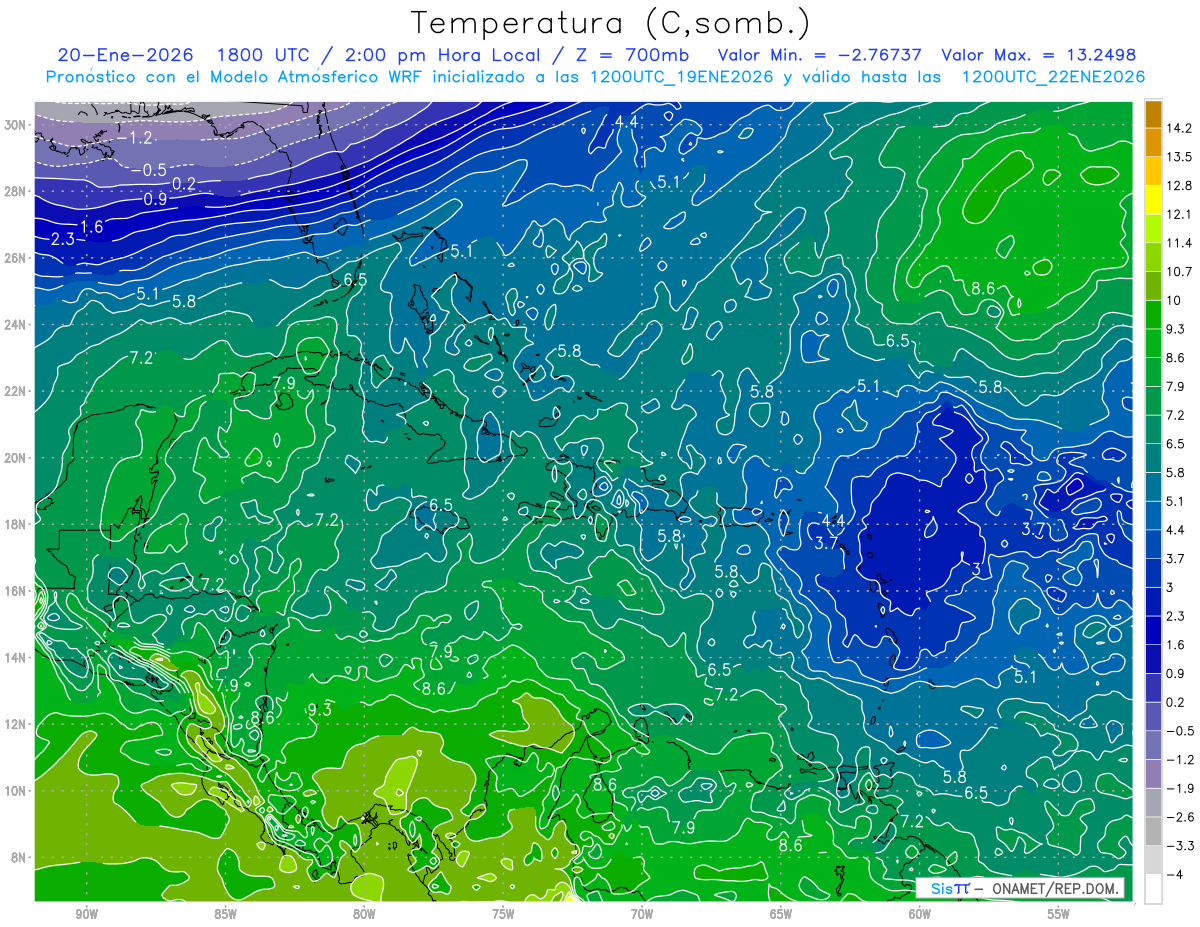Click the "11.4" color legend label
Screen dimensions: 1200x927
pos(1180,243)
